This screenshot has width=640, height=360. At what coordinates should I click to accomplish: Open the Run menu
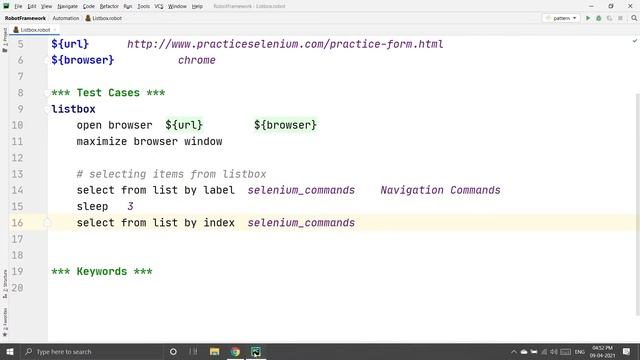128,7
